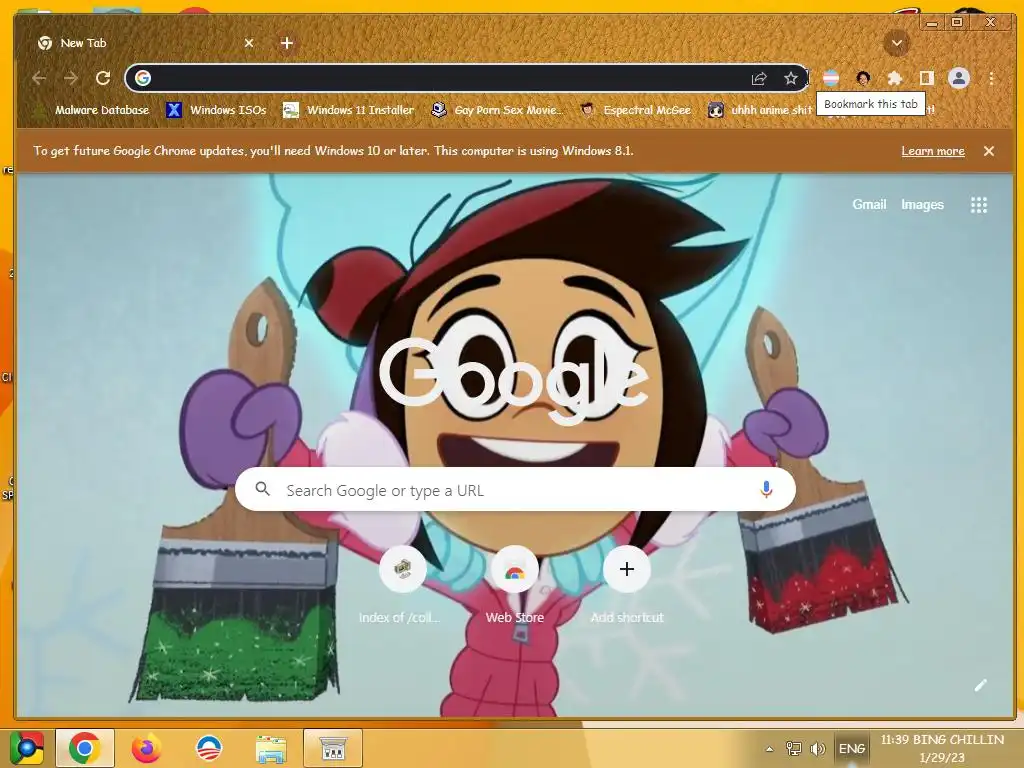Image resolution: width=1024 pixels, height=768 pixels.
Task: Open the uhhh anime bookmark
Action: pyautogui.click(x=760, y=110)
